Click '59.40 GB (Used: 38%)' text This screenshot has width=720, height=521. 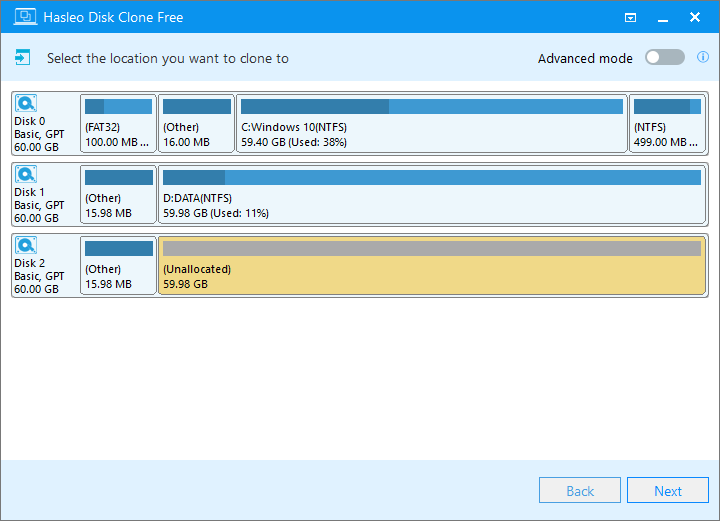click(294, 142)
